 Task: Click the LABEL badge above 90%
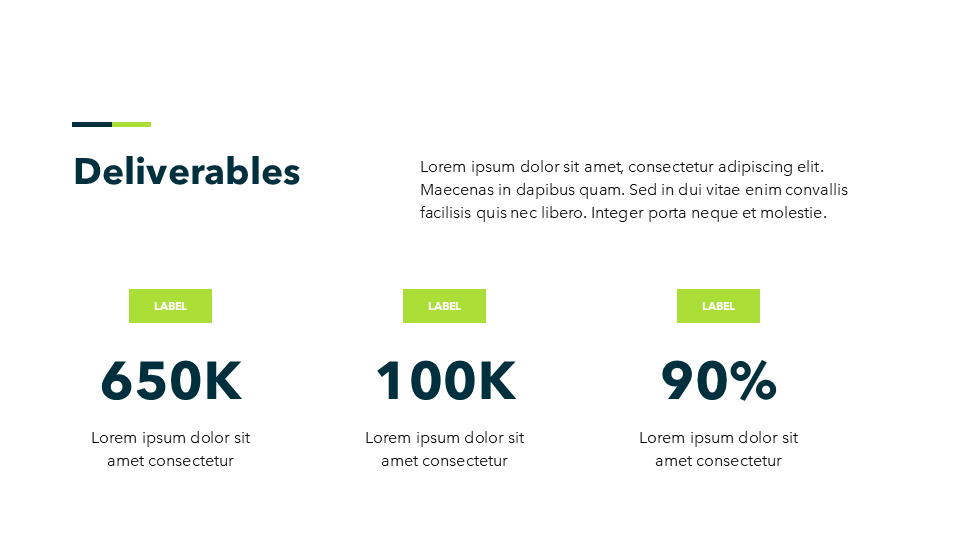(x=718, y=306)
